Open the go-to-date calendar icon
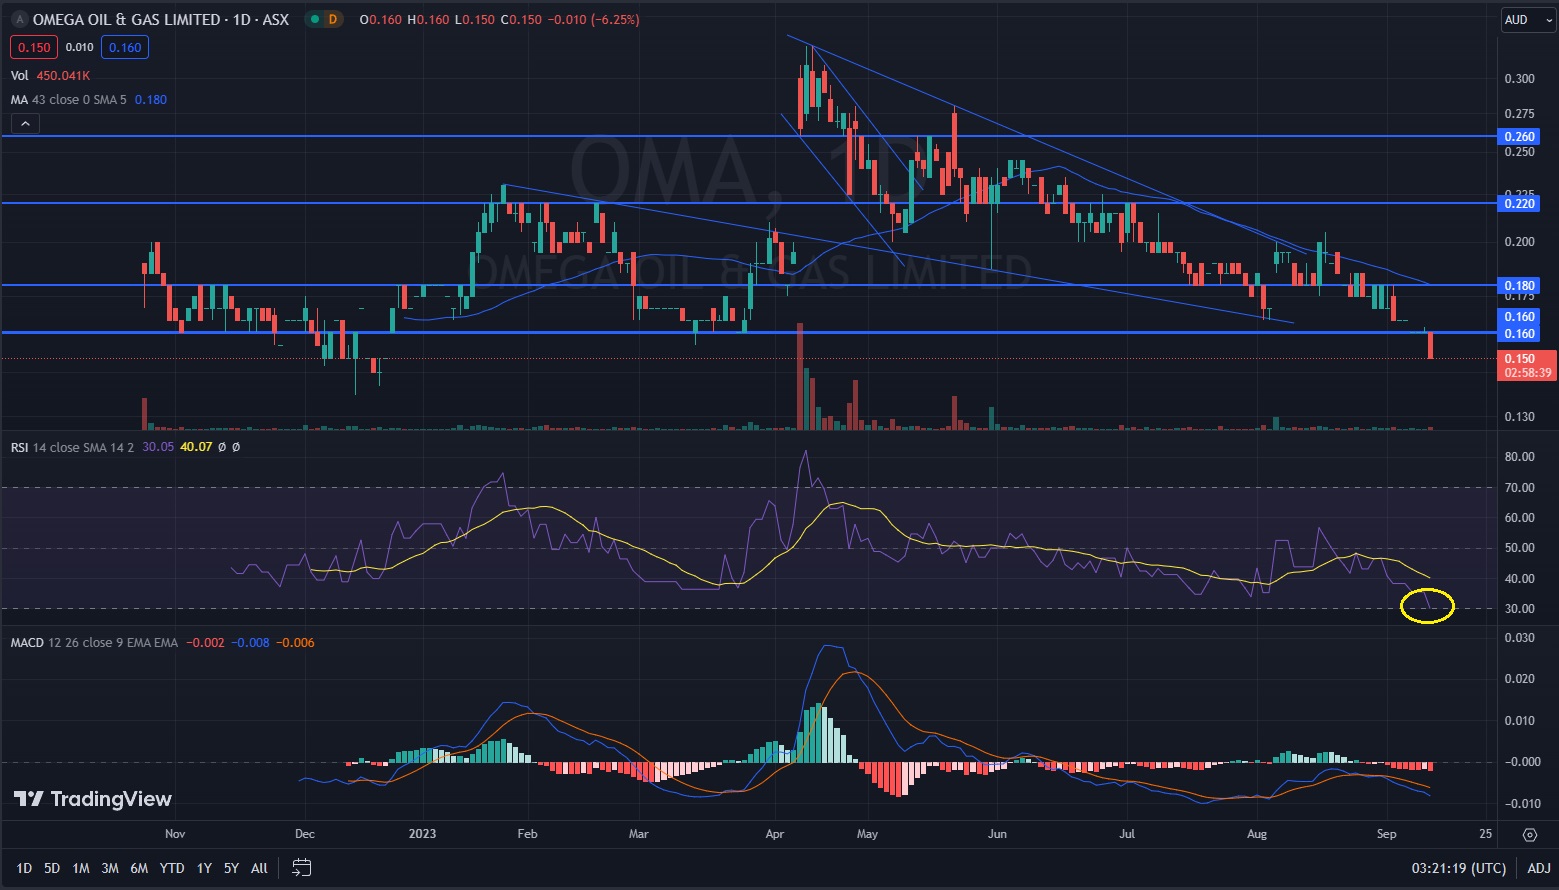1559x890 pixels. (x=302, y=867)
